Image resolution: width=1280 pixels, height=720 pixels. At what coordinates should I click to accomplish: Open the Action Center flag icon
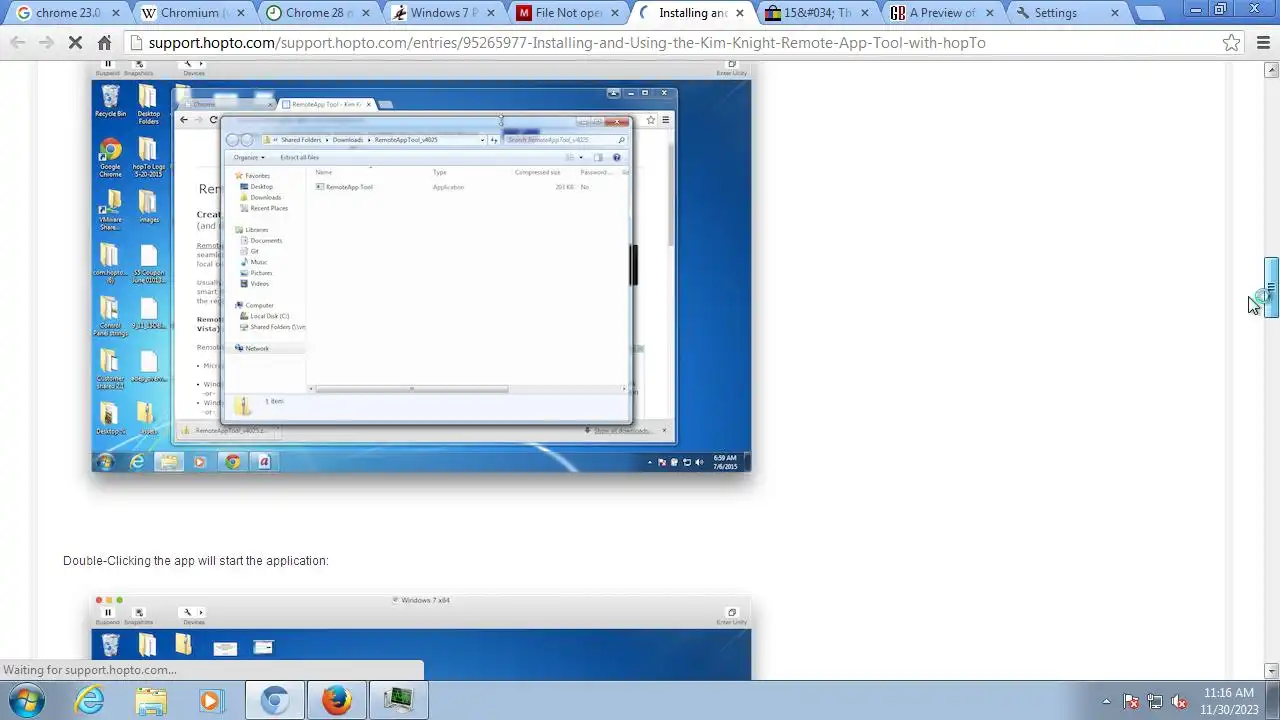[1131, 701]
